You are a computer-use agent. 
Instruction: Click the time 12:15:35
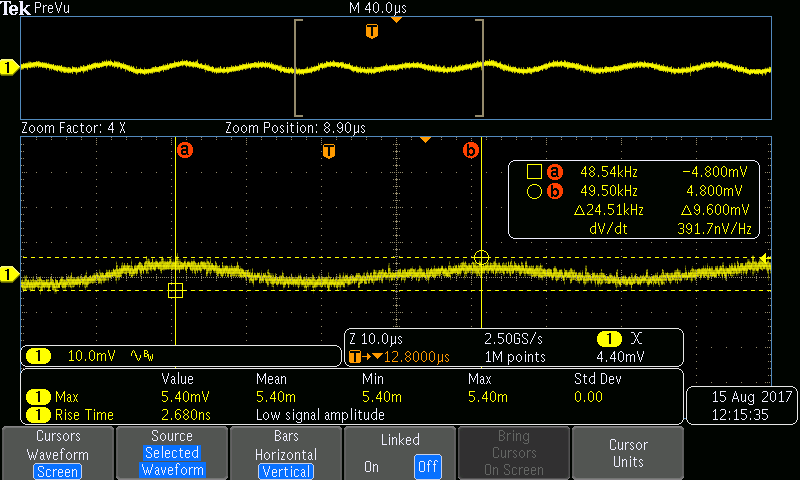click(x=740, y=415)
